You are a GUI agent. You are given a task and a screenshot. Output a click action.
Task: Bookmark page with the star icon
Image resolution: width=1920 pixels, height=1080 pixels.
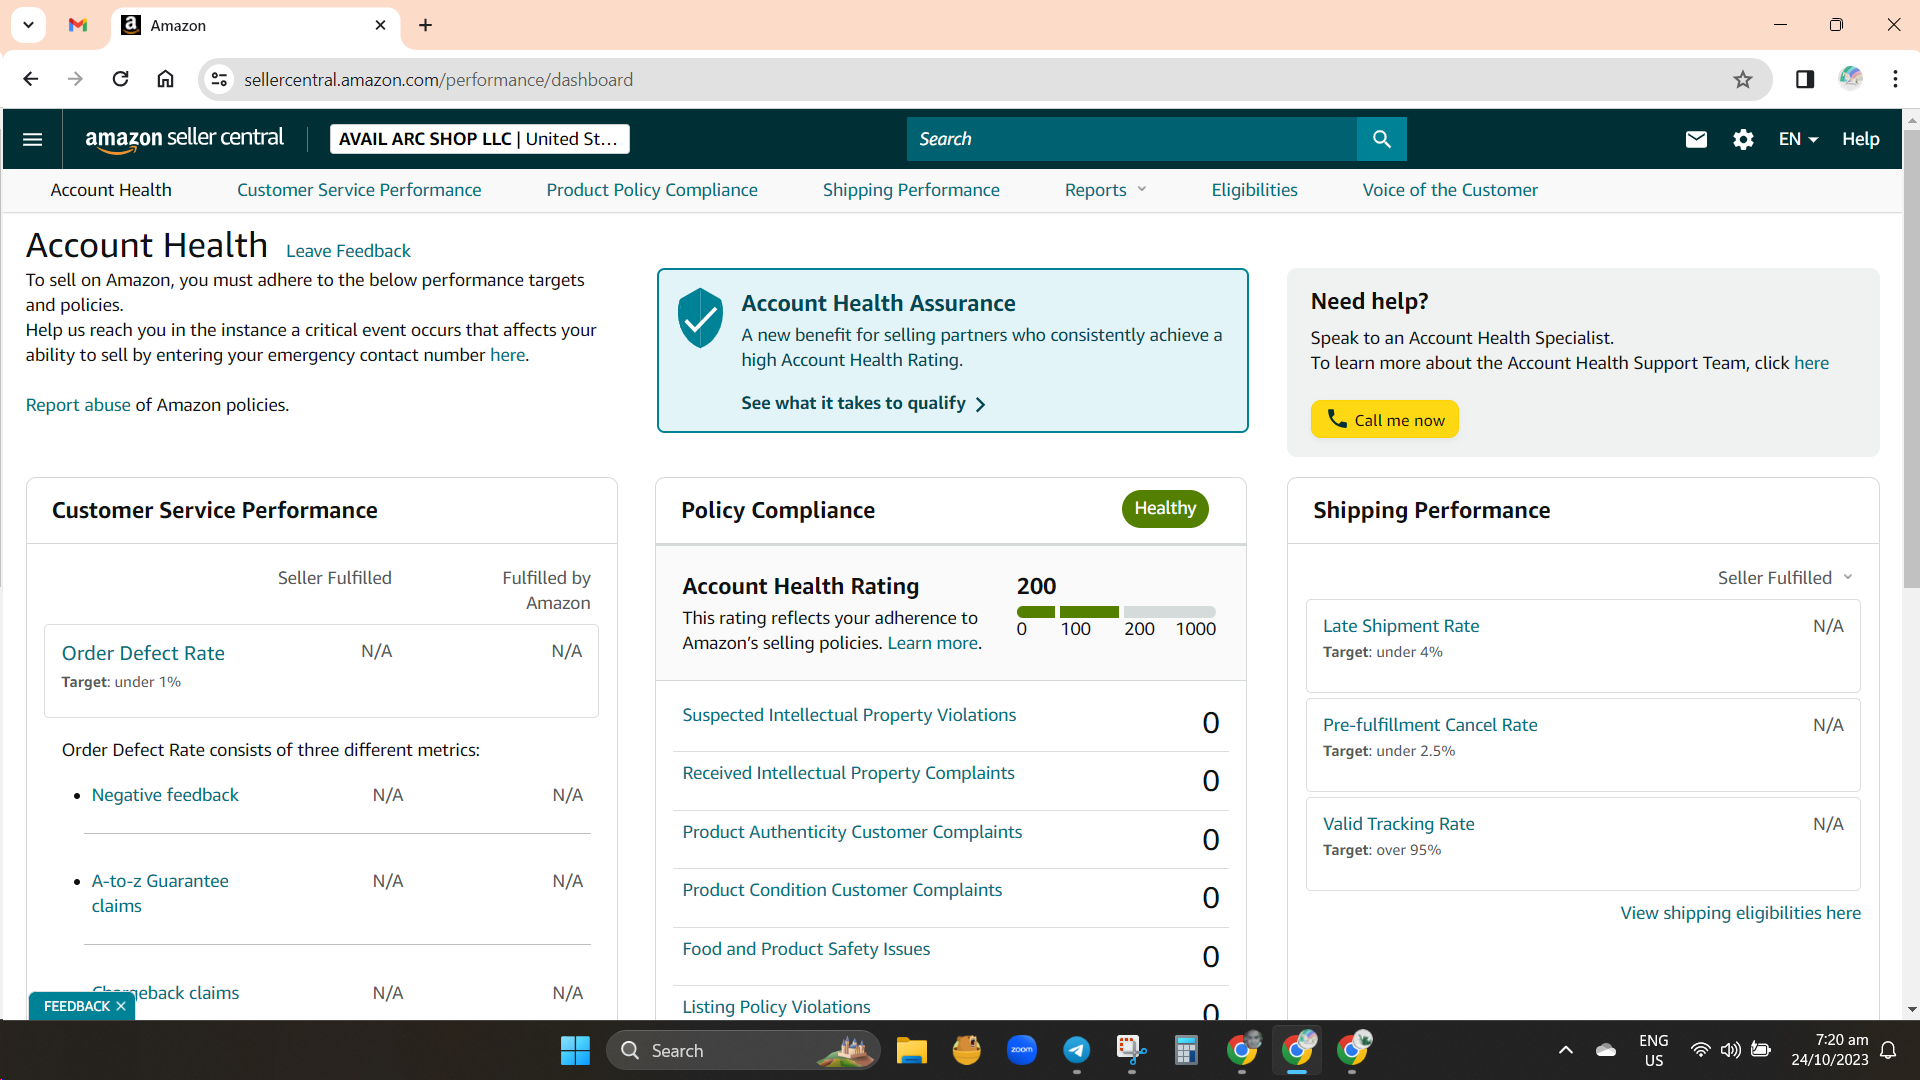pyautogui.click(x=1743, y=79)
